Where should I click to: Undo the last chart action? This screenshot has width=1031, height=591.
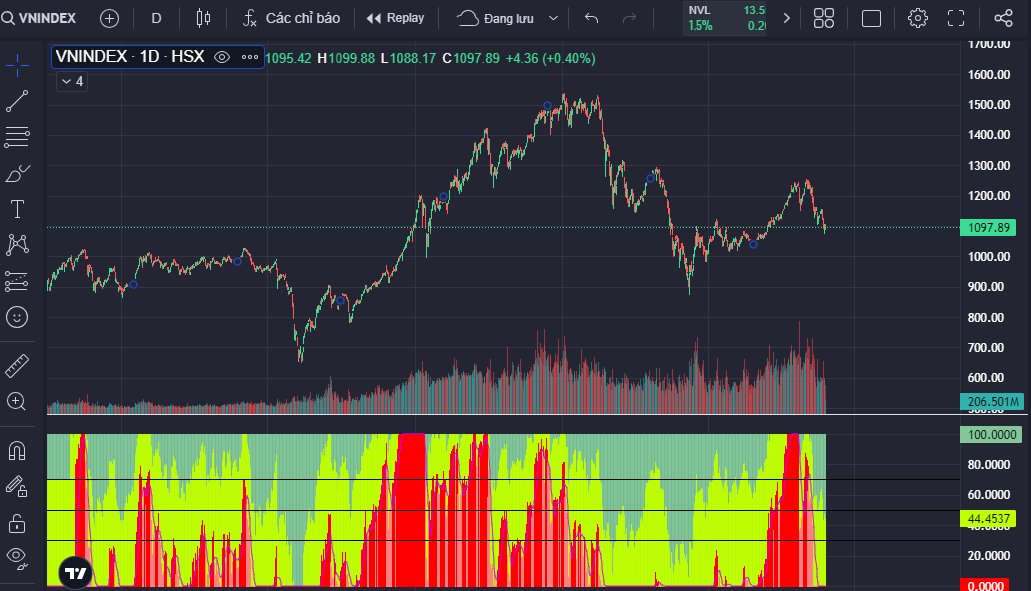click(x=592, y=18)
